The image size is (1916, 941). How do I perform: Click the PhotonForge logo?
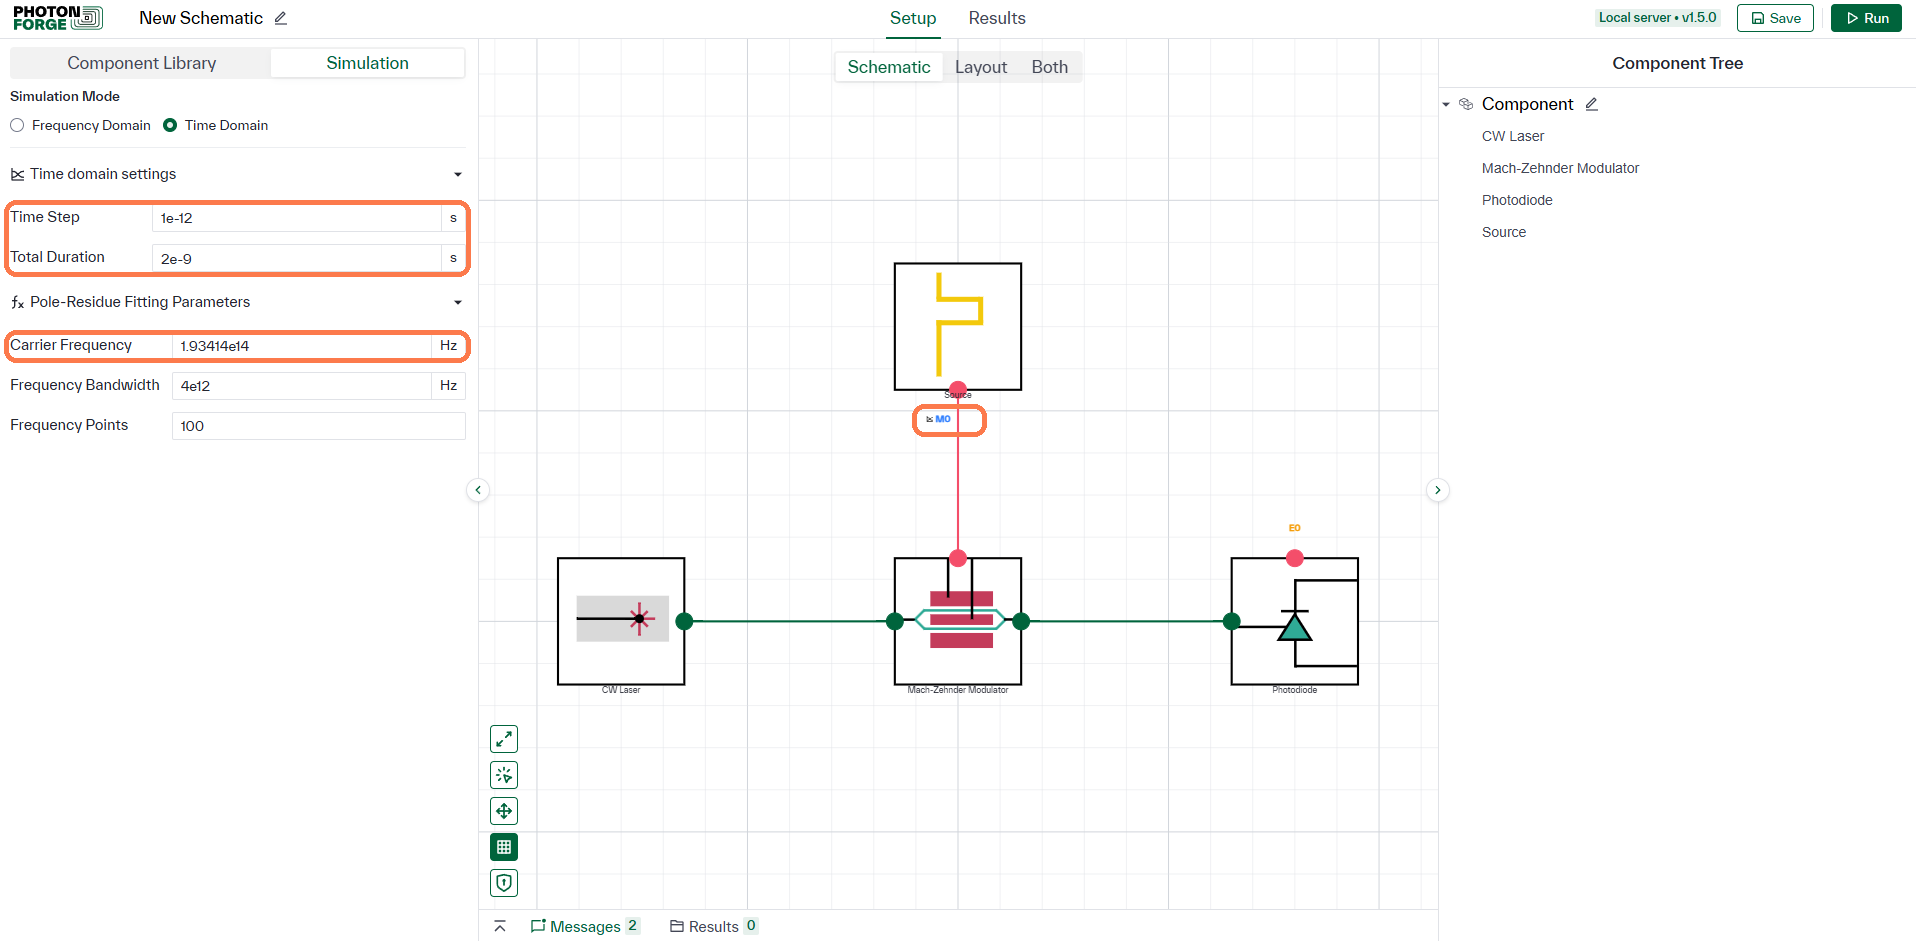click(x=57, y=18)
